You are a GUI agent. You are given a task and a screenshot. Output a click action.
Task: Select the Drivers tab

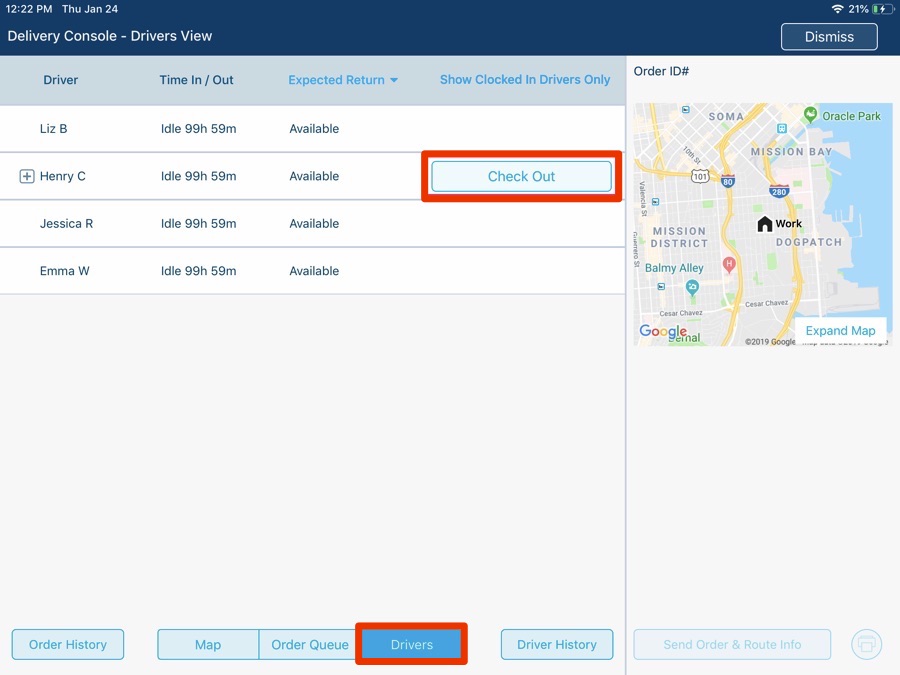411,644
